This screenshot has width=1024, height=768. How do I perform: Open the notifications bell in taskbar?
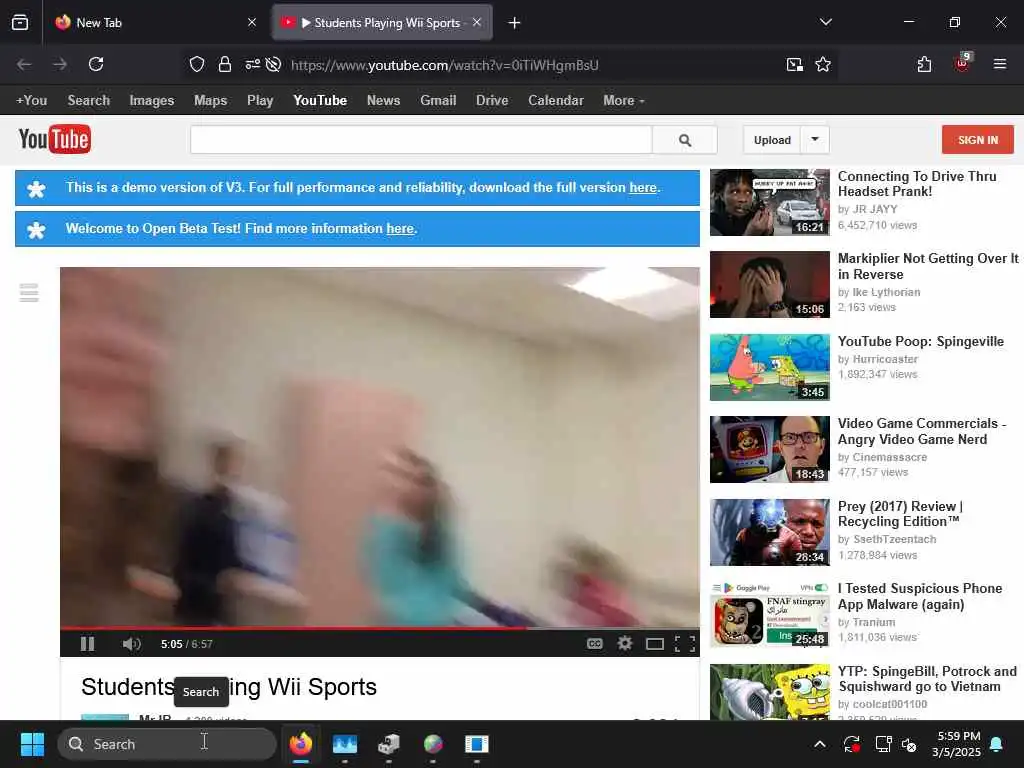pyautogui.click(x=997, y=744)
